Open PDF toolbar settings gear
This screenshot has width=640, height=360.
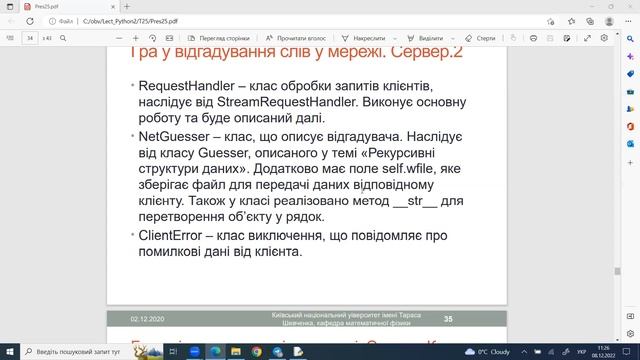[604, 38]
